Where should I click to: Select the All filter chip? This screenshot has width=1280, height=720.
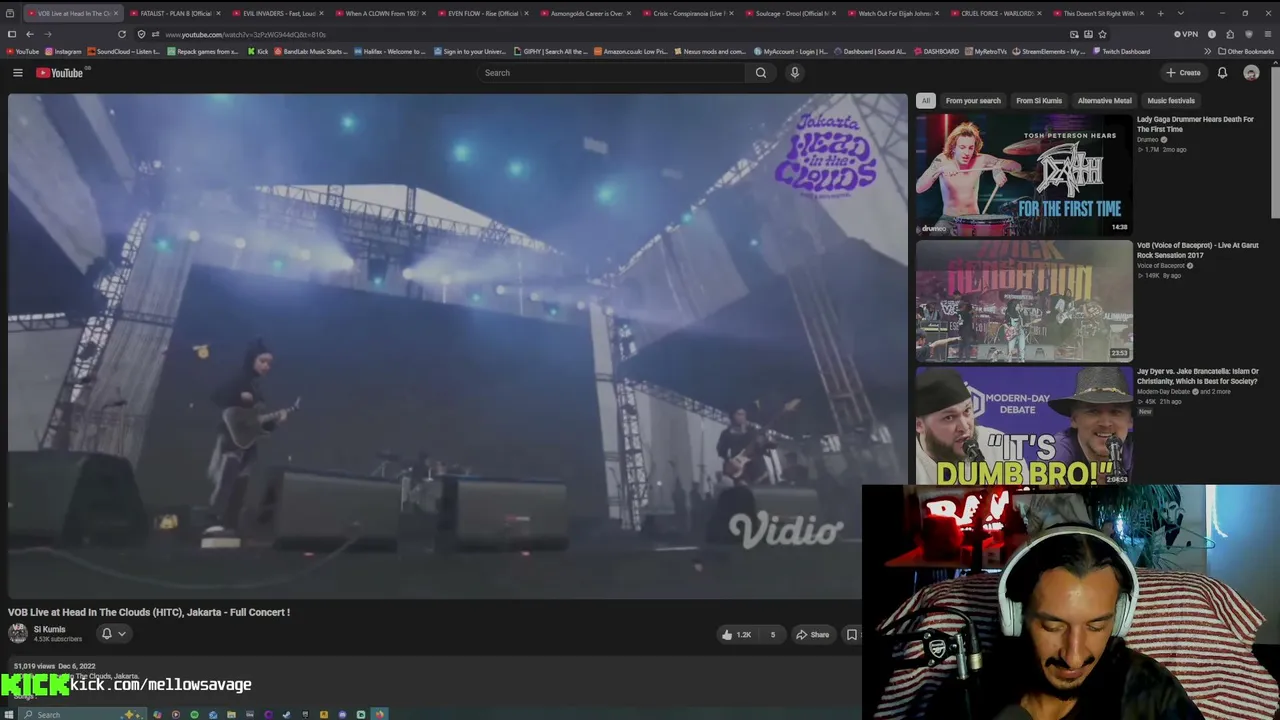(926, 101)
